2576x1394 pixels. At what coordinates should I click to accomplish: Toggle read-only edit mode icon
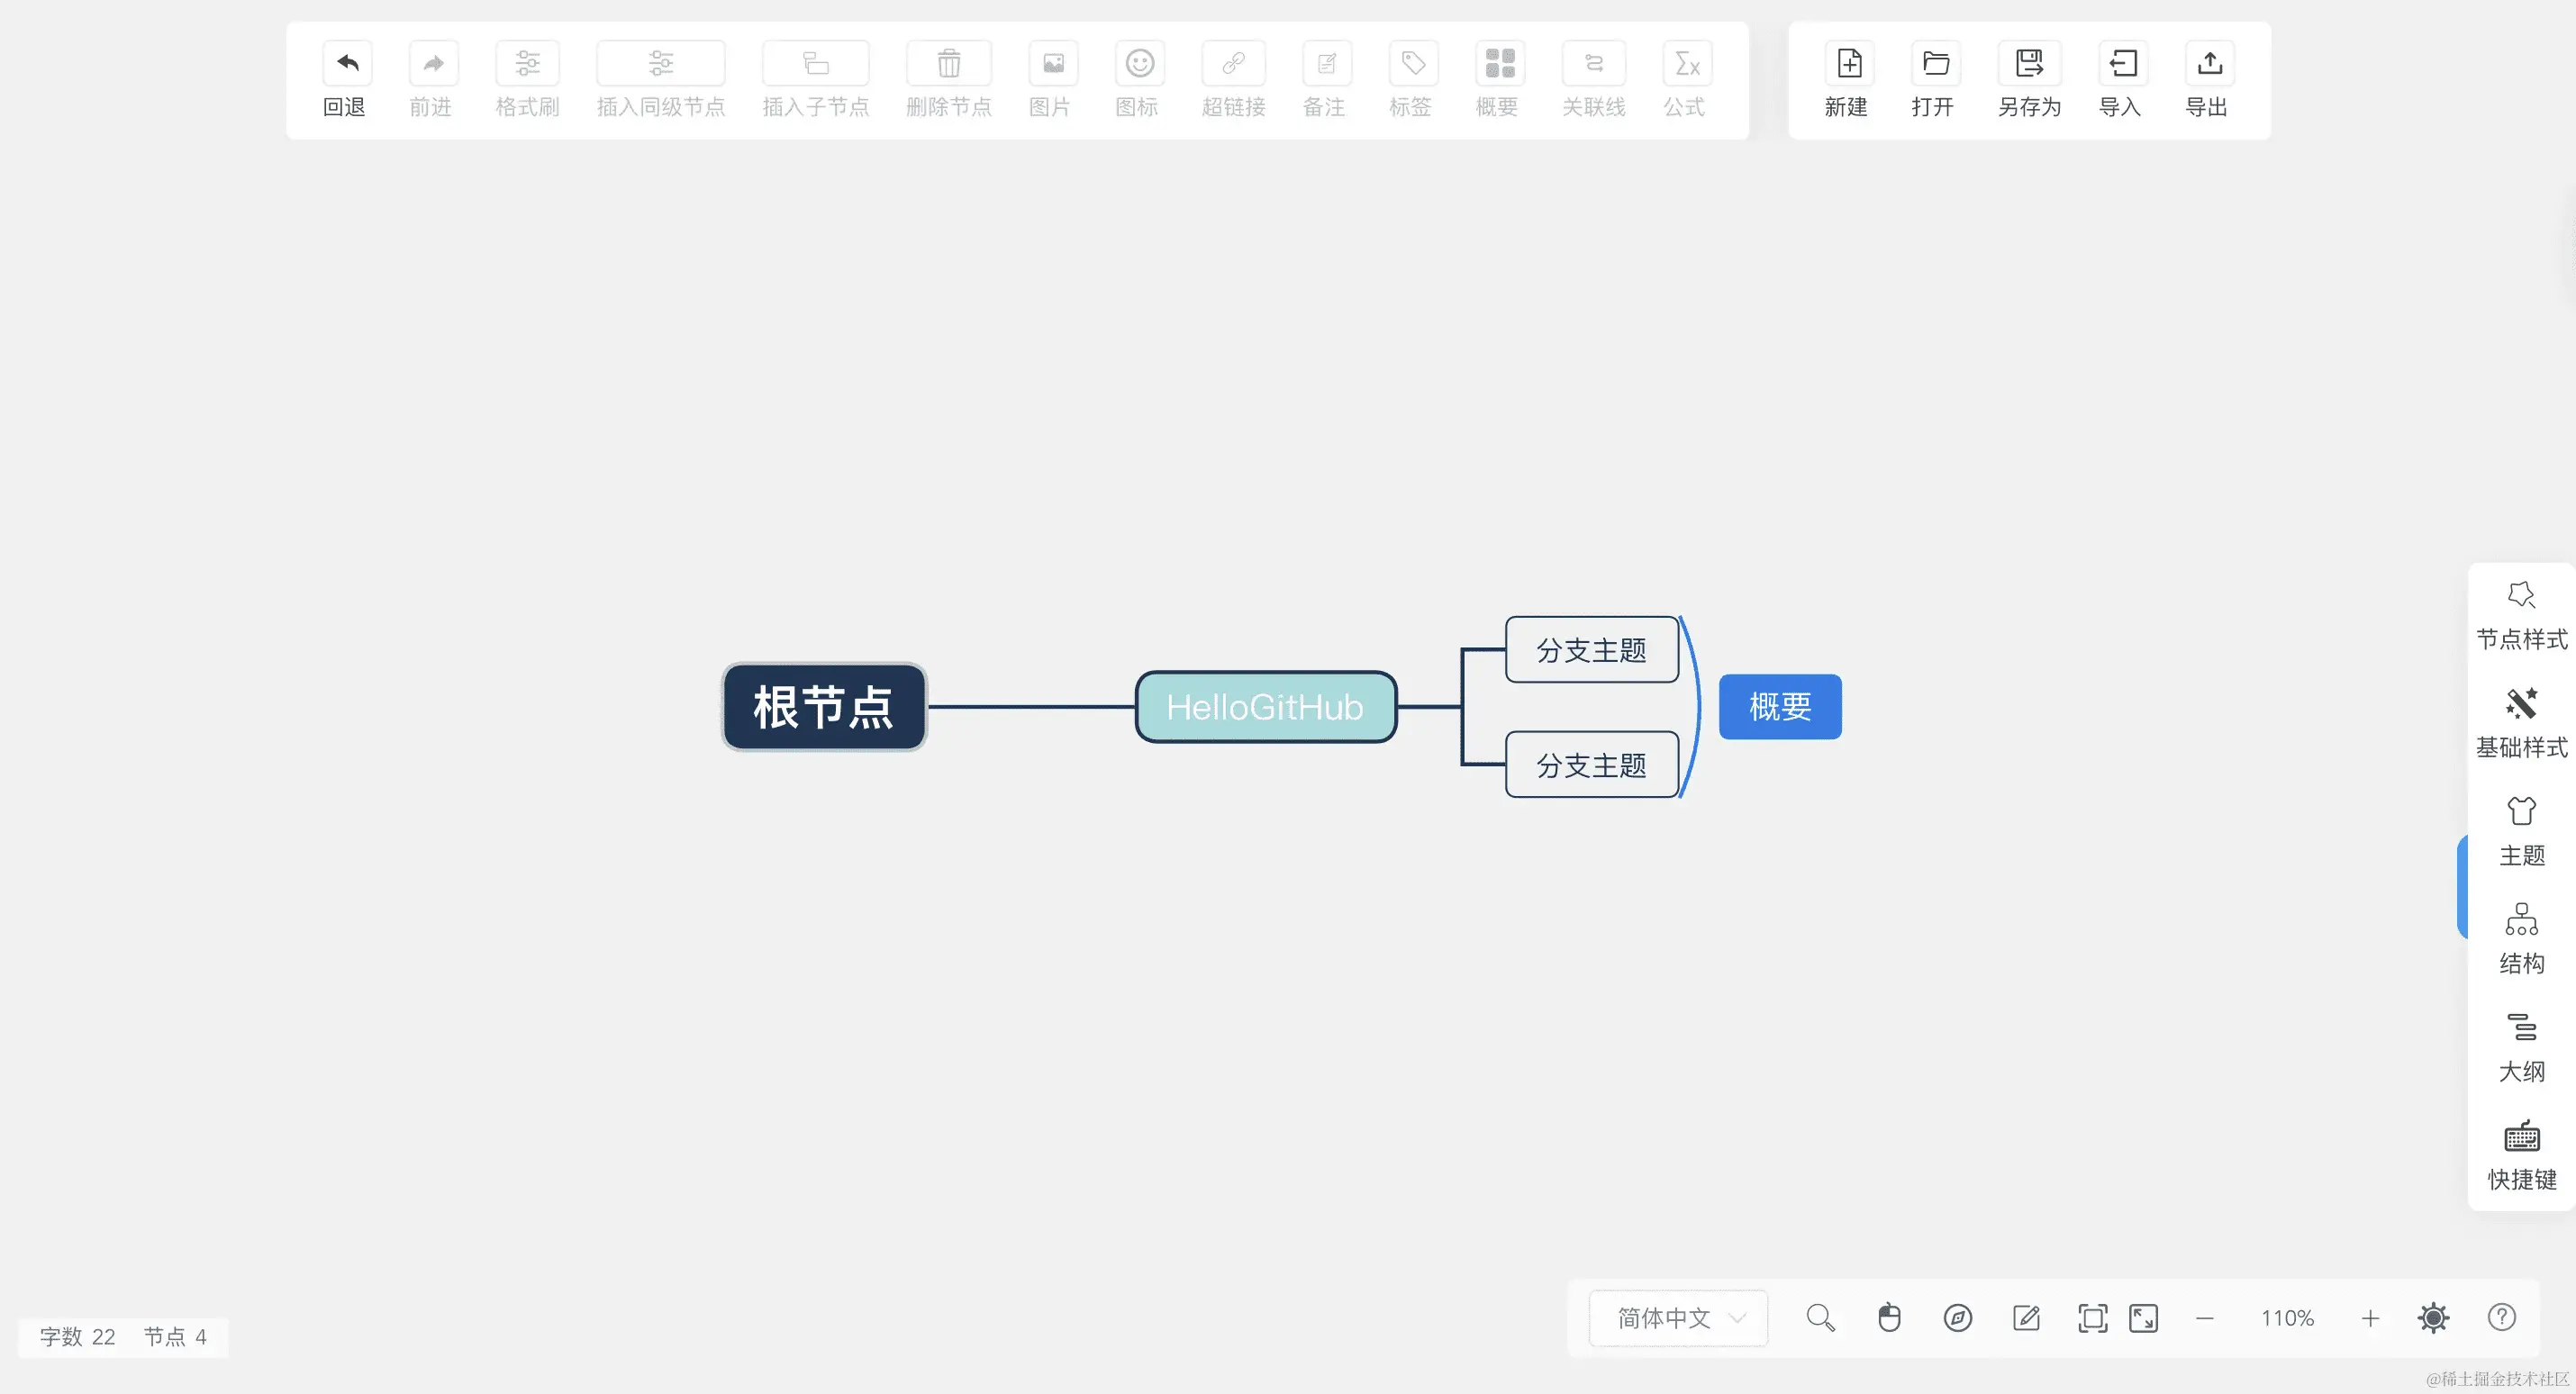click(2026, 1318)
